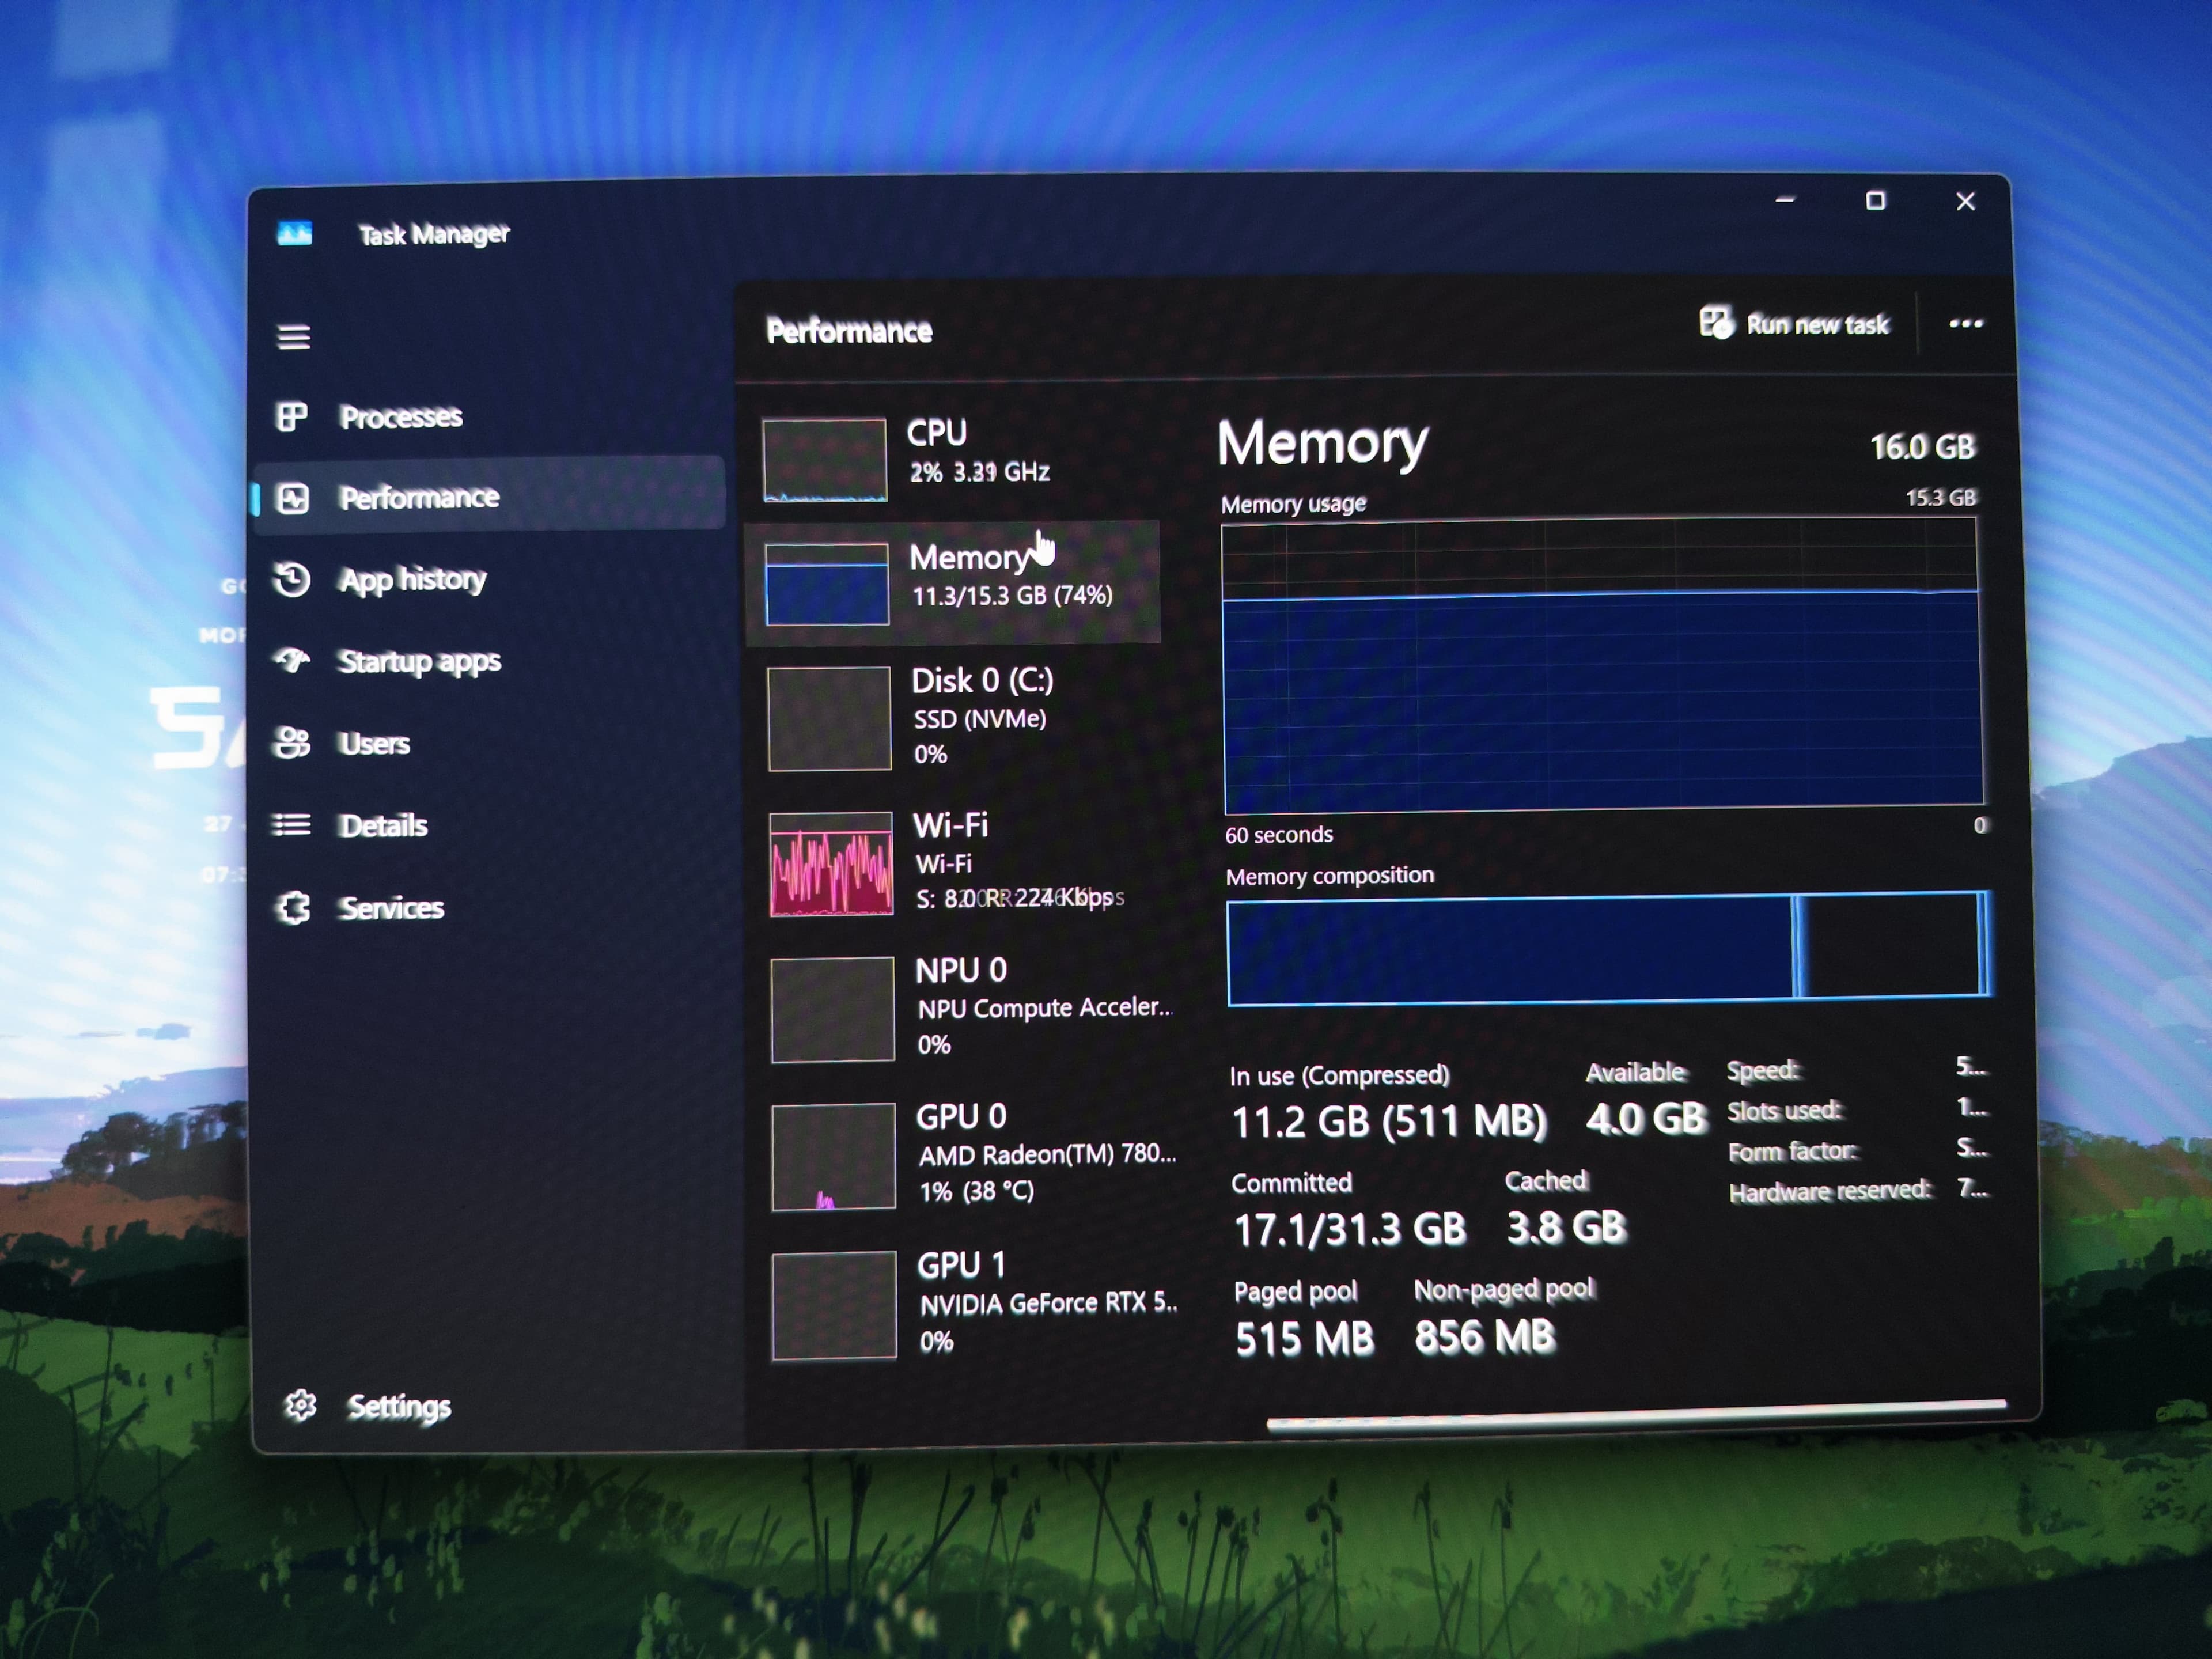The height and width of the screenshot is (1659, 2212).
Task: Click the Memory composition heading
Action: click(1329, 877)
